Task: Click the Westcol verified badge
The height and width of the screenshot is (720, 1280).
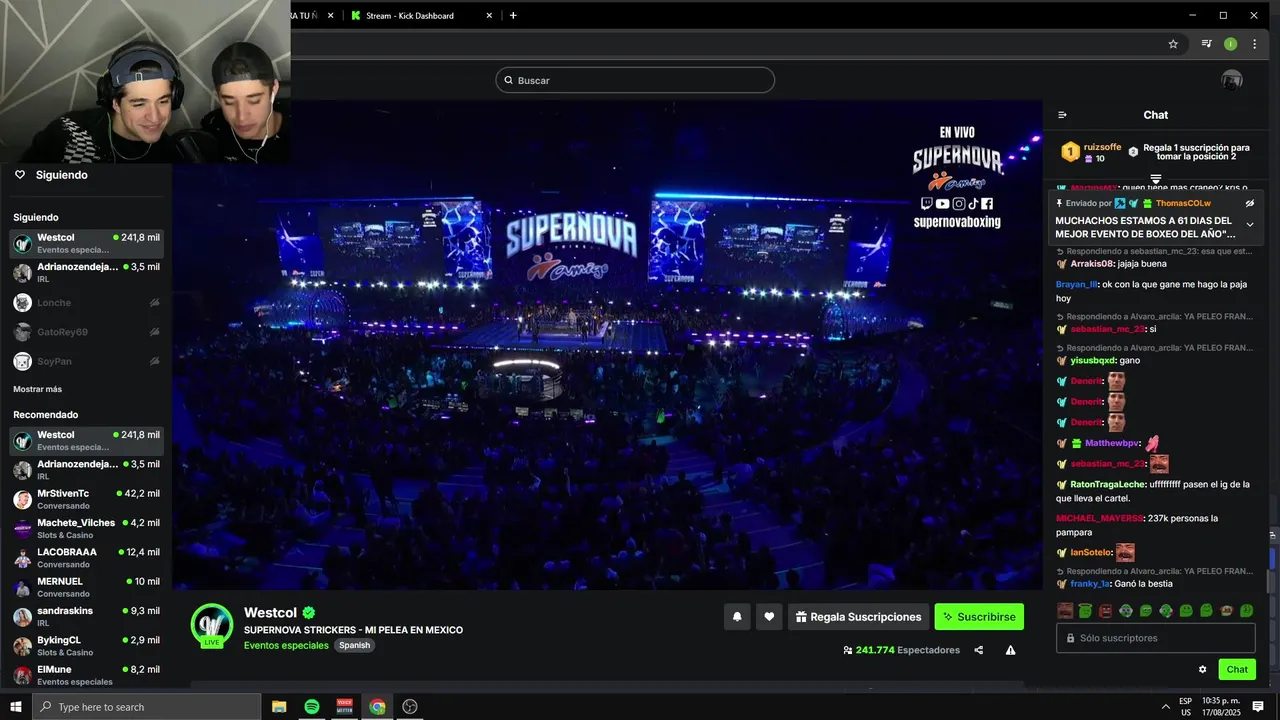Action: click(x=309, y=613)
